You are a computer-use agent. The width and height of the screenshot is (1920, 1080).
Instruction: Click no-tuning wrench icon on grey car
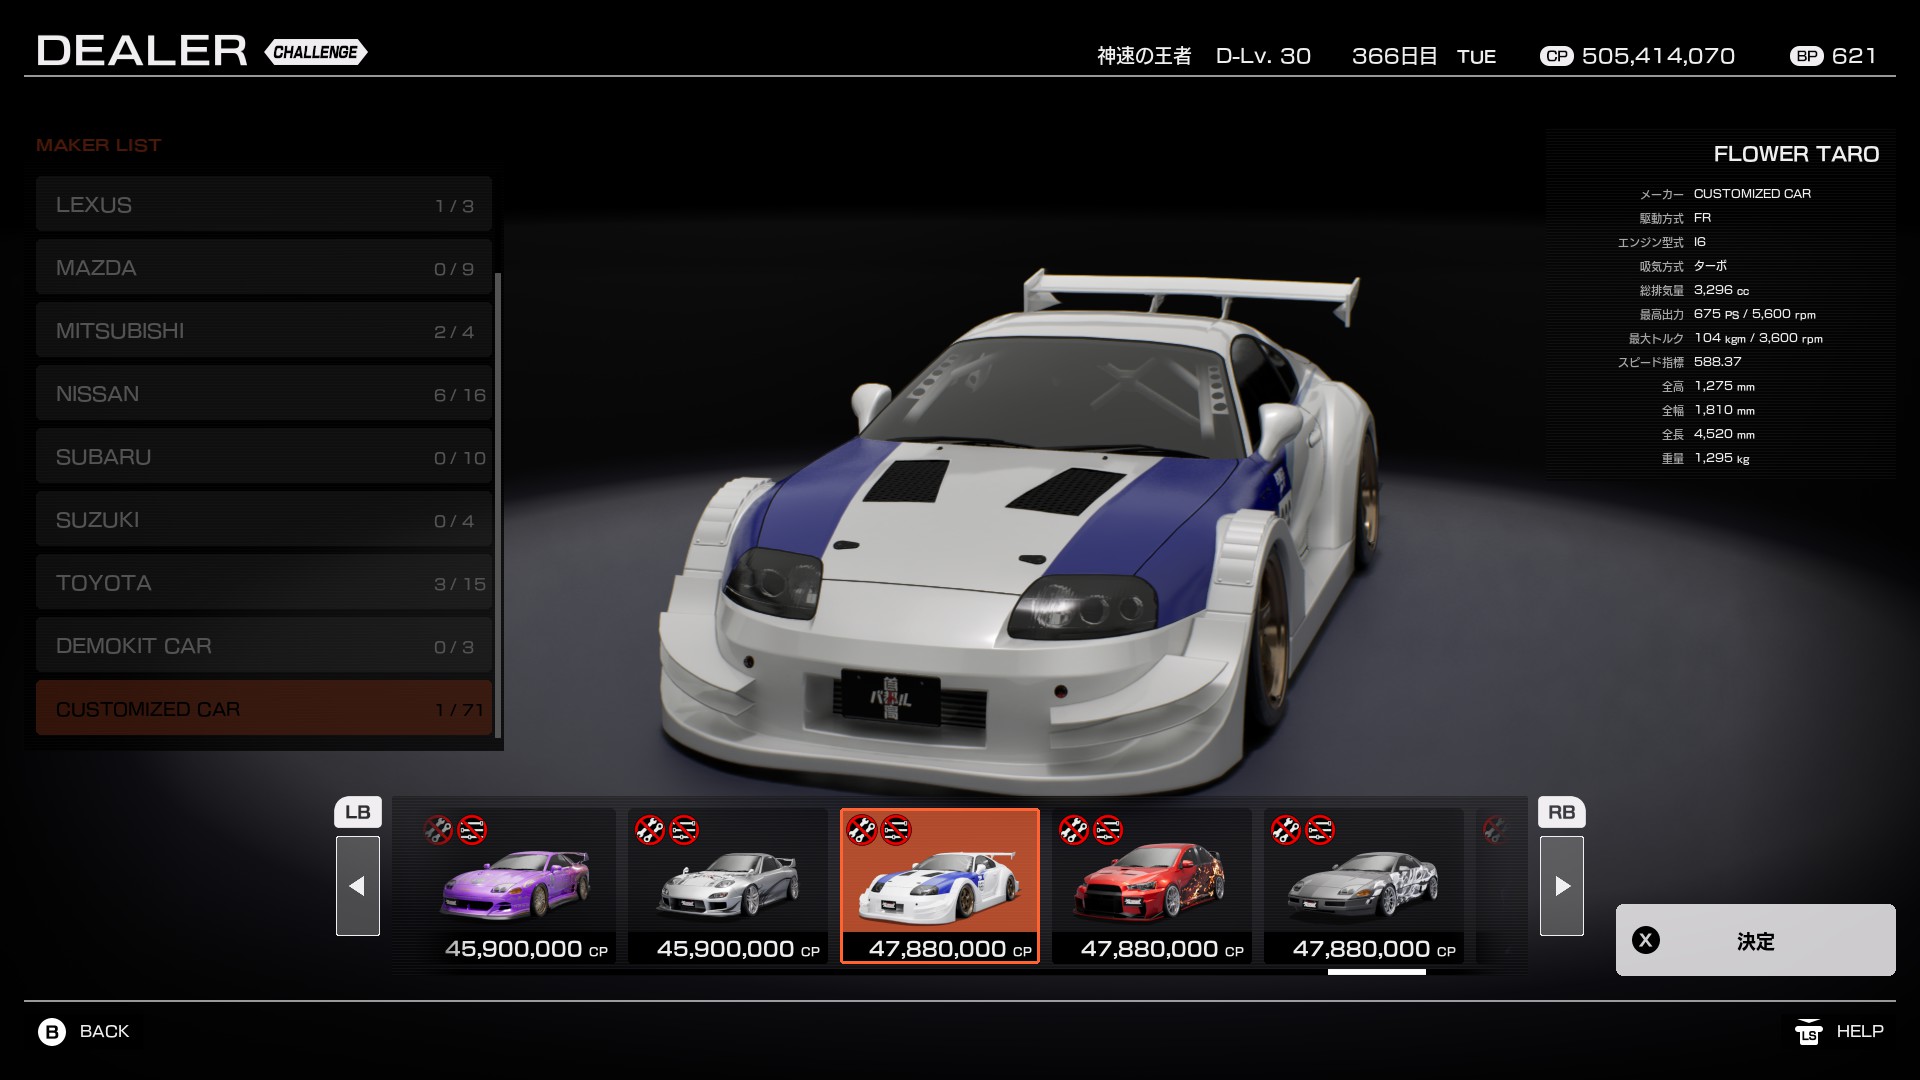[1286, 830]
